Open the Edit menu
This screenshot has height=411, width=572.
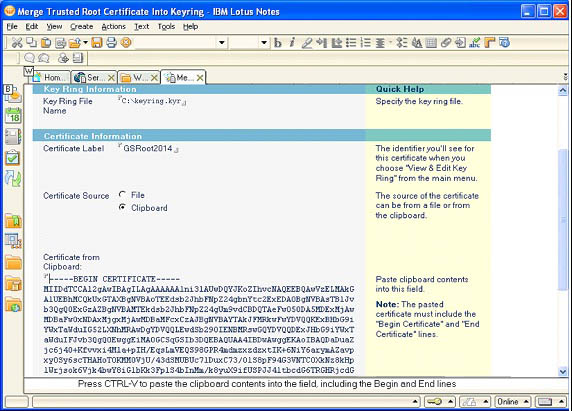(x=32, y=27)
